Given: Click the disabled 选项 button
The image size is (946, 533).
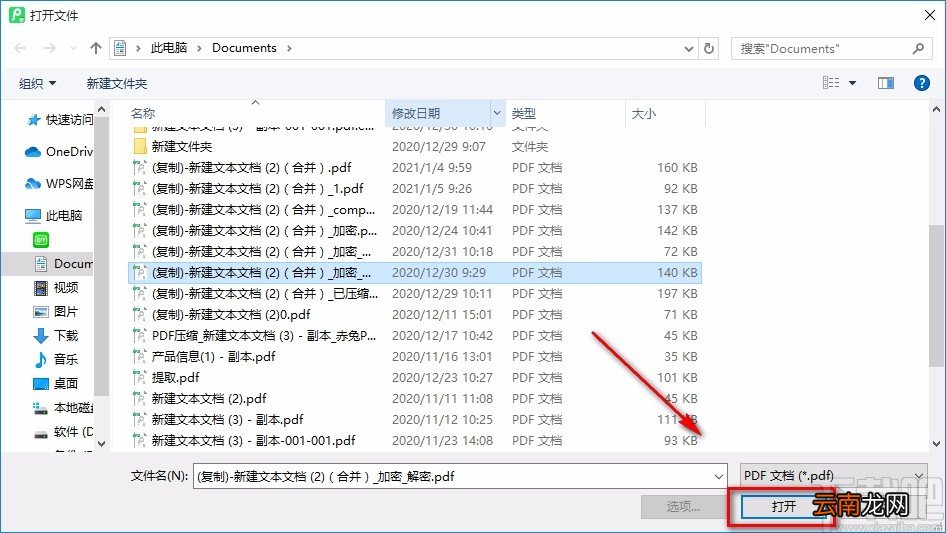Looking at the screenshot, I should point(683,506).
